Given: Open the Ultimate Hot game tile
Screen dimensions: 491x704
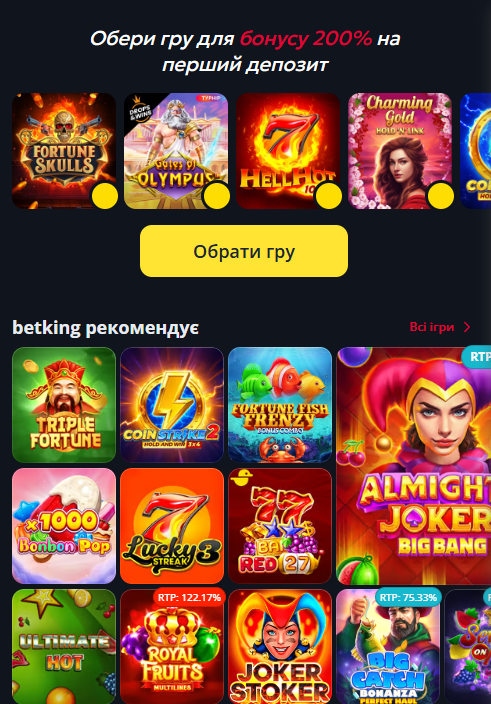Looking at the screenshot, I should click(64, 647).
